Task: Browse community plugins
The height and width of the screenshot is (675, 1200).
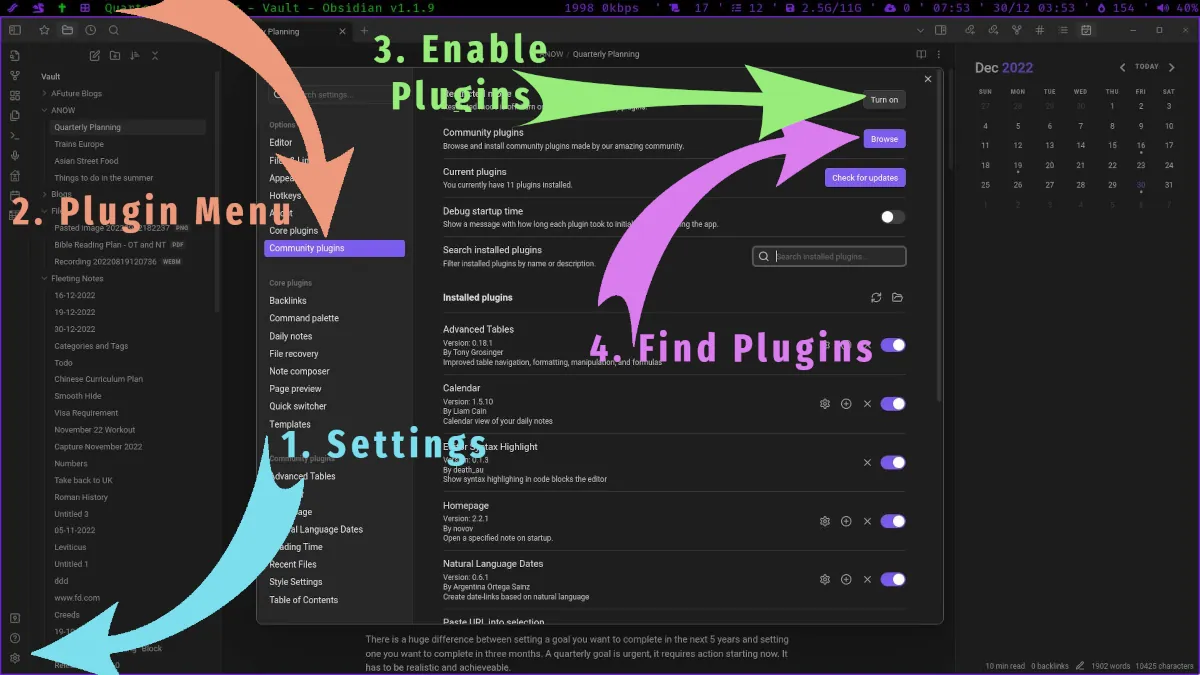Action: [884, 139]
